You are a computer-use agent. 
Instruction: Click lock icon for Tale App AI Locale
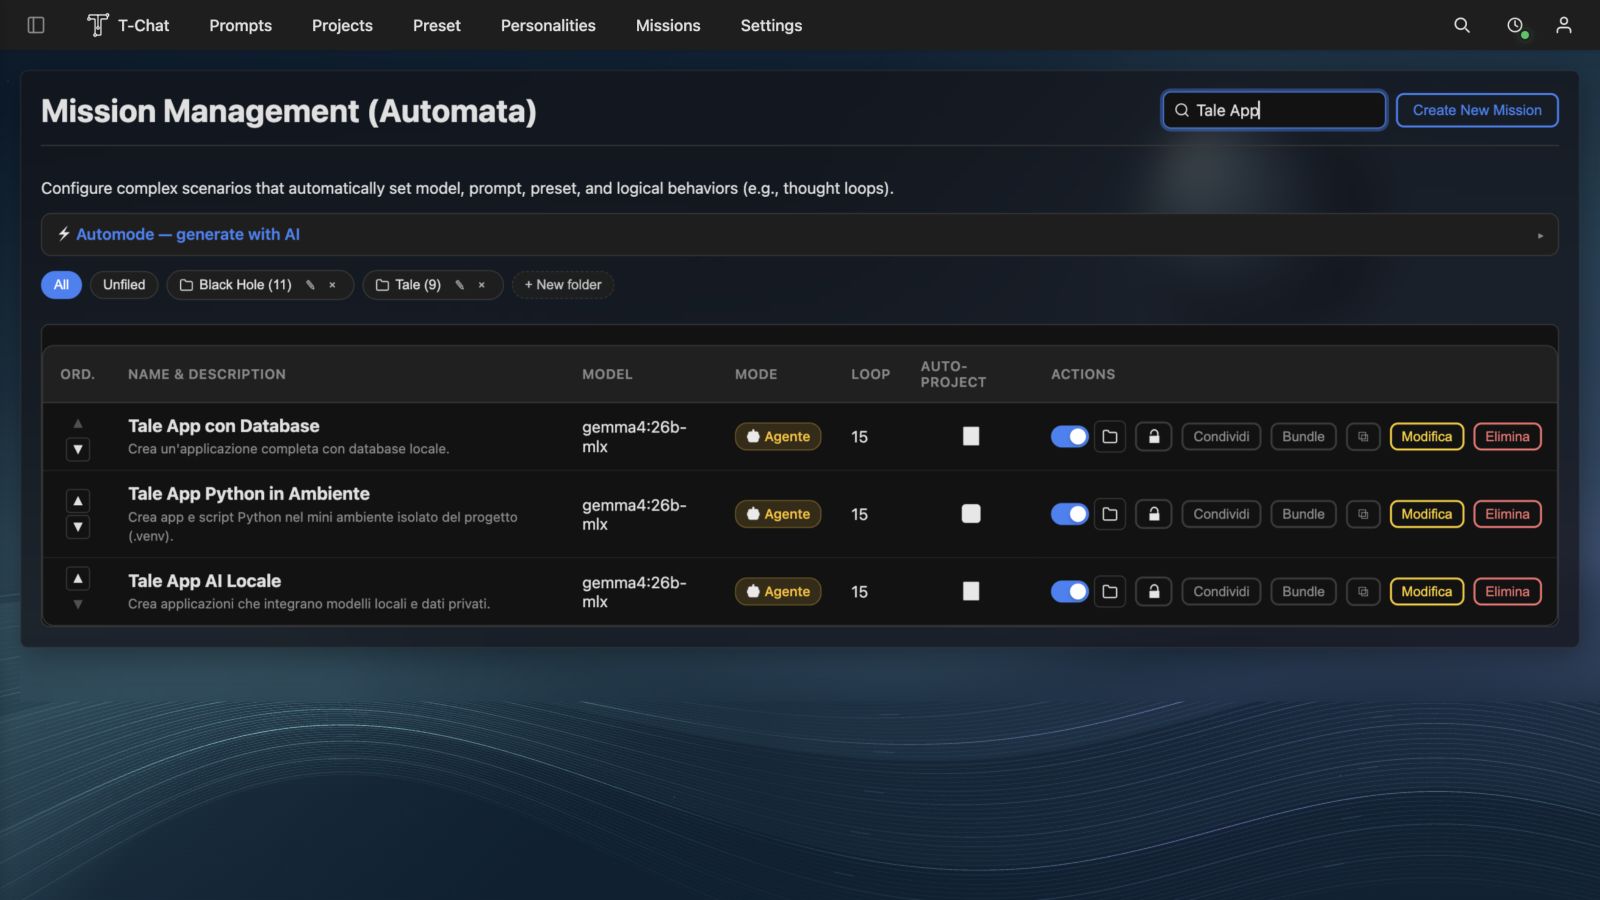point(1154,592)
